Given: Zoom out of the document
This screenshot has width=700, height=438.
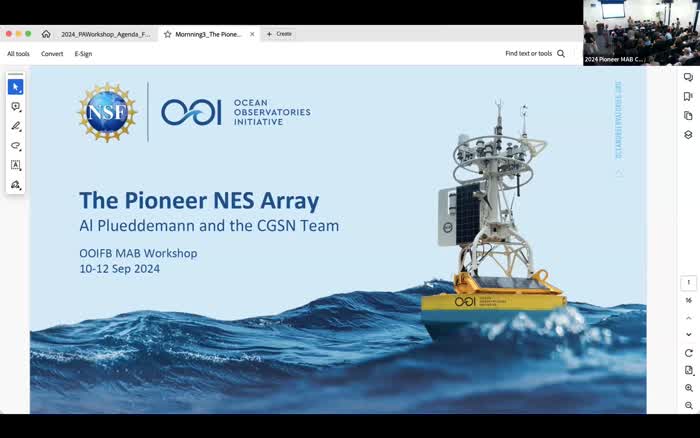Looking at the screenshot, I should [688, 406].
